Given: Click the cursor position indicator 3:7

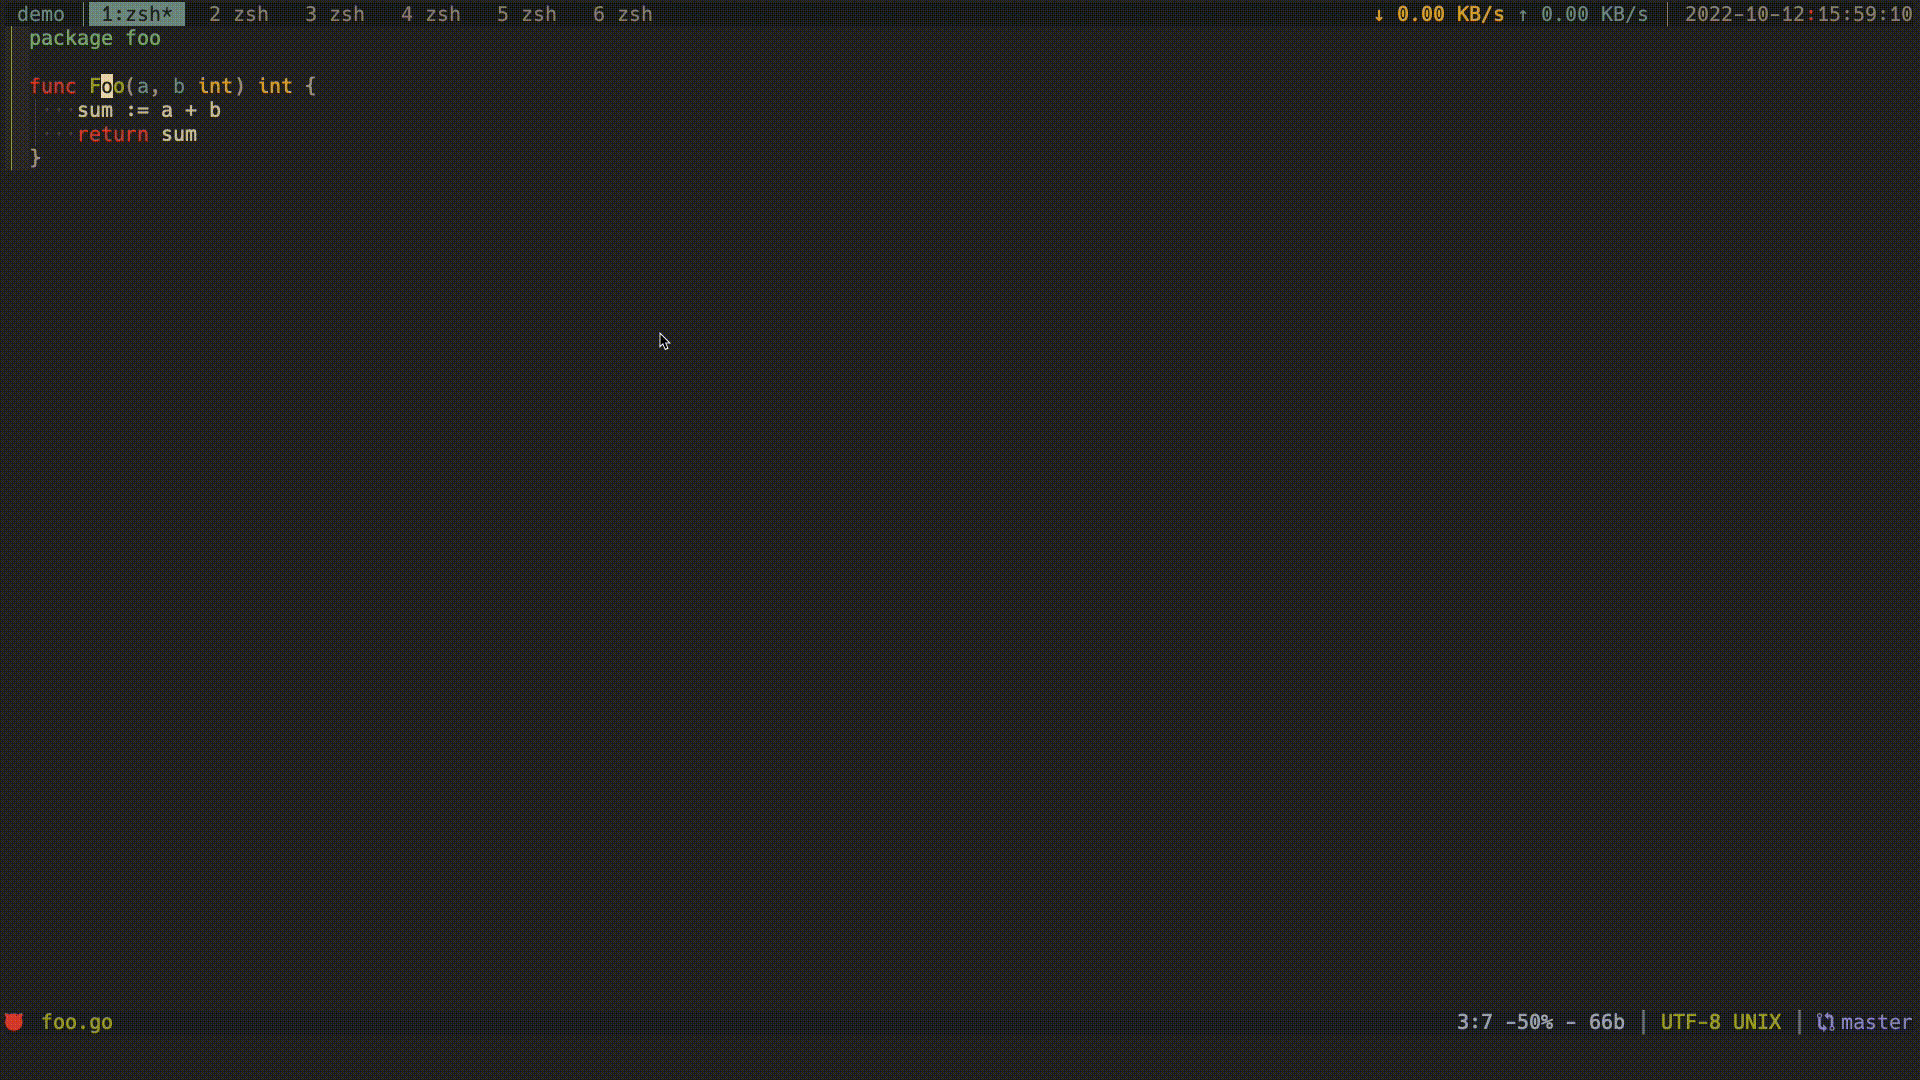Looking at the screenshot, I should 1475,1021.
